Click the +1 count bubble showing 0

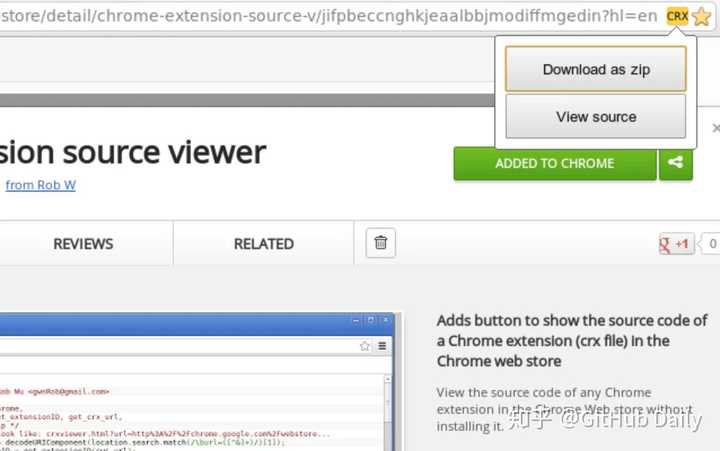click(x=710, y=244)
